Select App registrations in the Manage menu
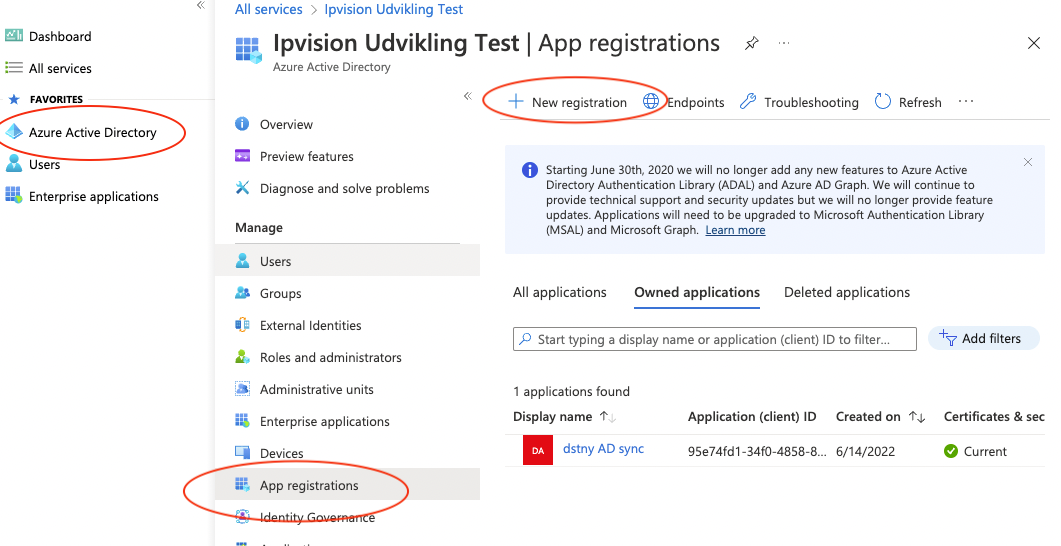Screen dimensions: 1061x546 click(x=347, y=485)
